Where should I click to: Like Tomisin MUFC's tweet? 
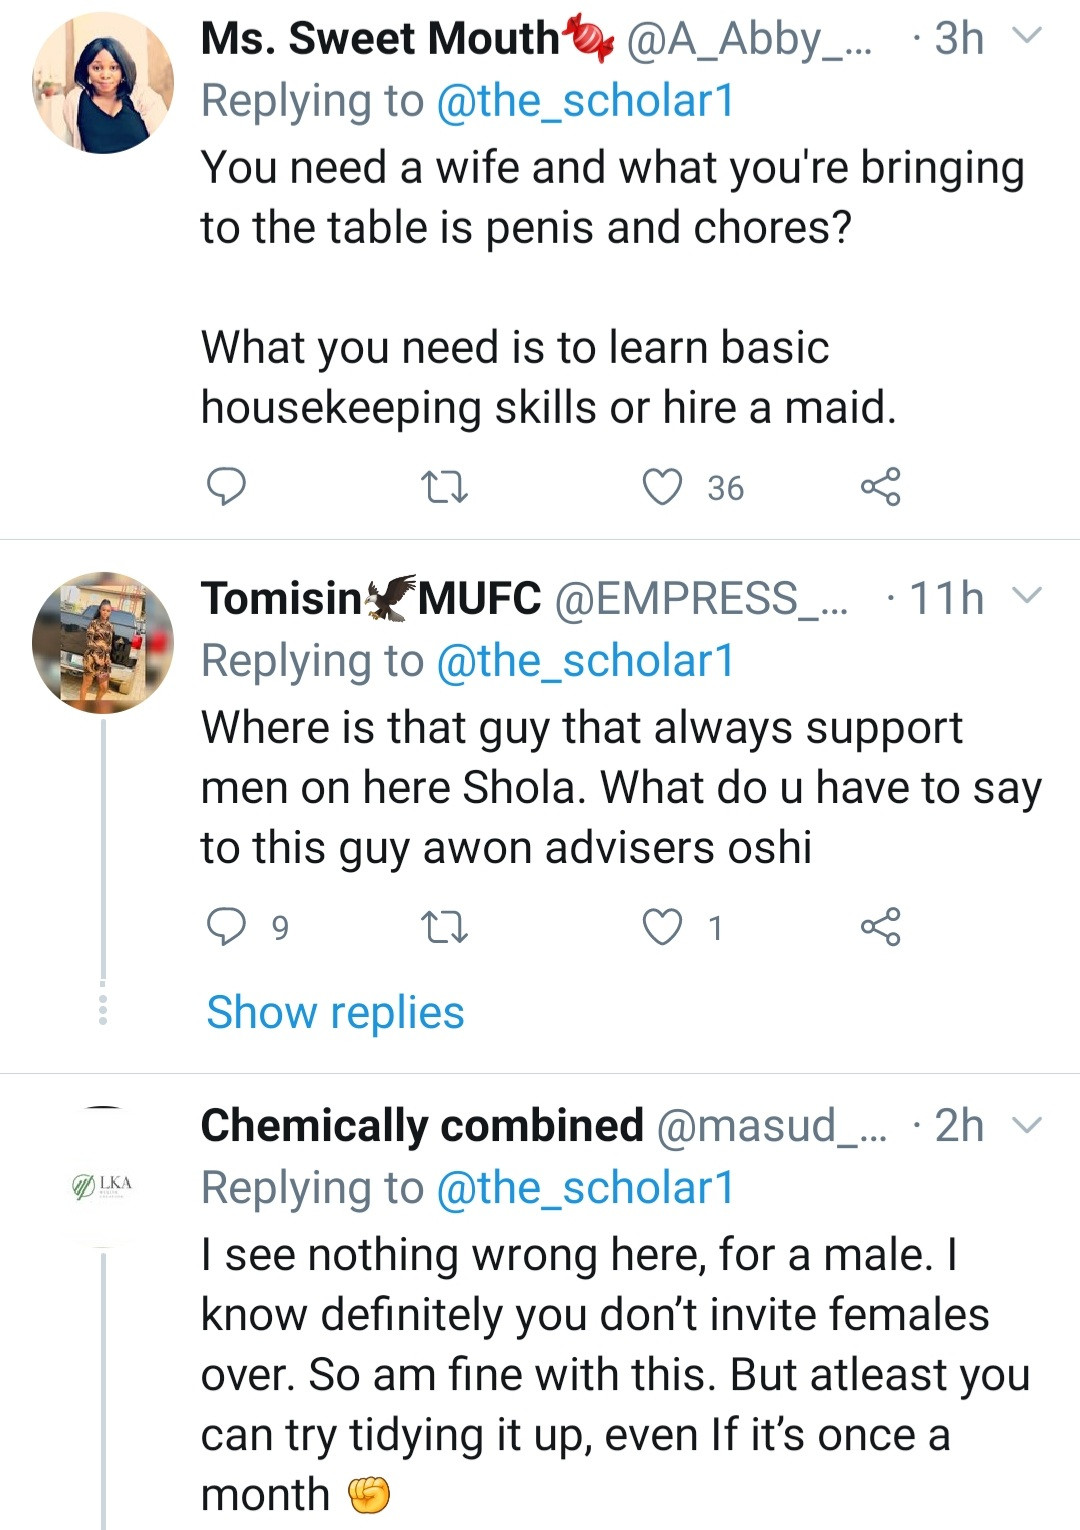click(661, 927)
